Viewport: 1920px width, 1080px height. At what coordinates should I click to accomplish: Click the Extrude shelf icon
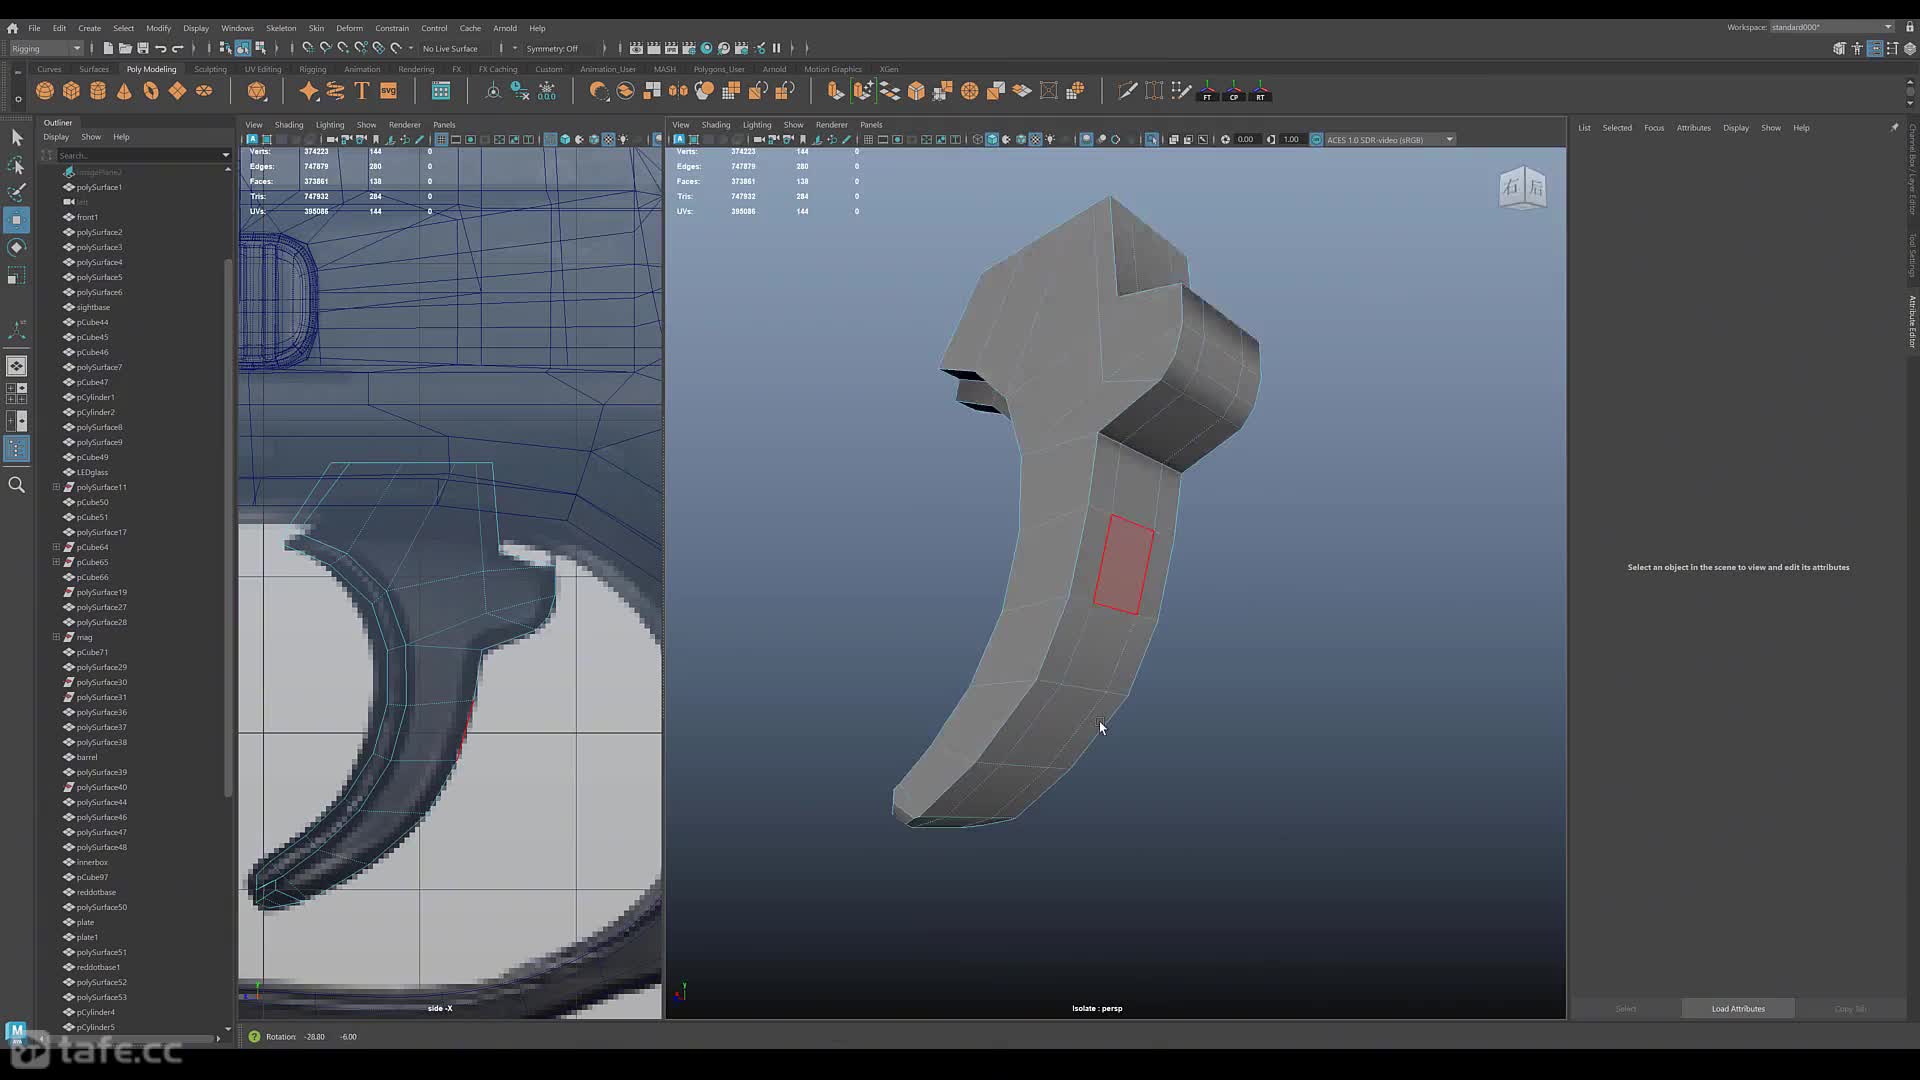836,91
